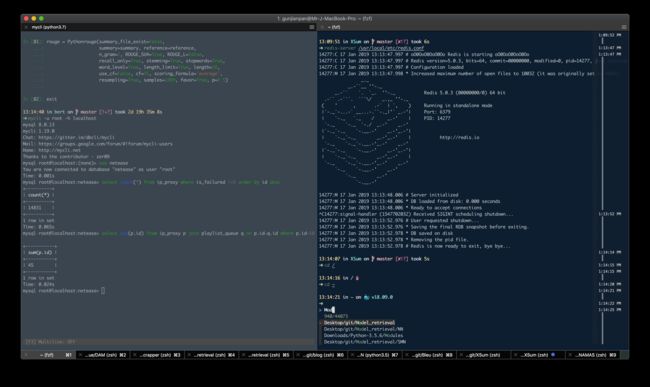Image resolution: width=650 pixels, height=387 pixels.
Task: Switch to the '...ue/DAM (zsh)' ⌘2 tab
Action: (x=104, y=355)
